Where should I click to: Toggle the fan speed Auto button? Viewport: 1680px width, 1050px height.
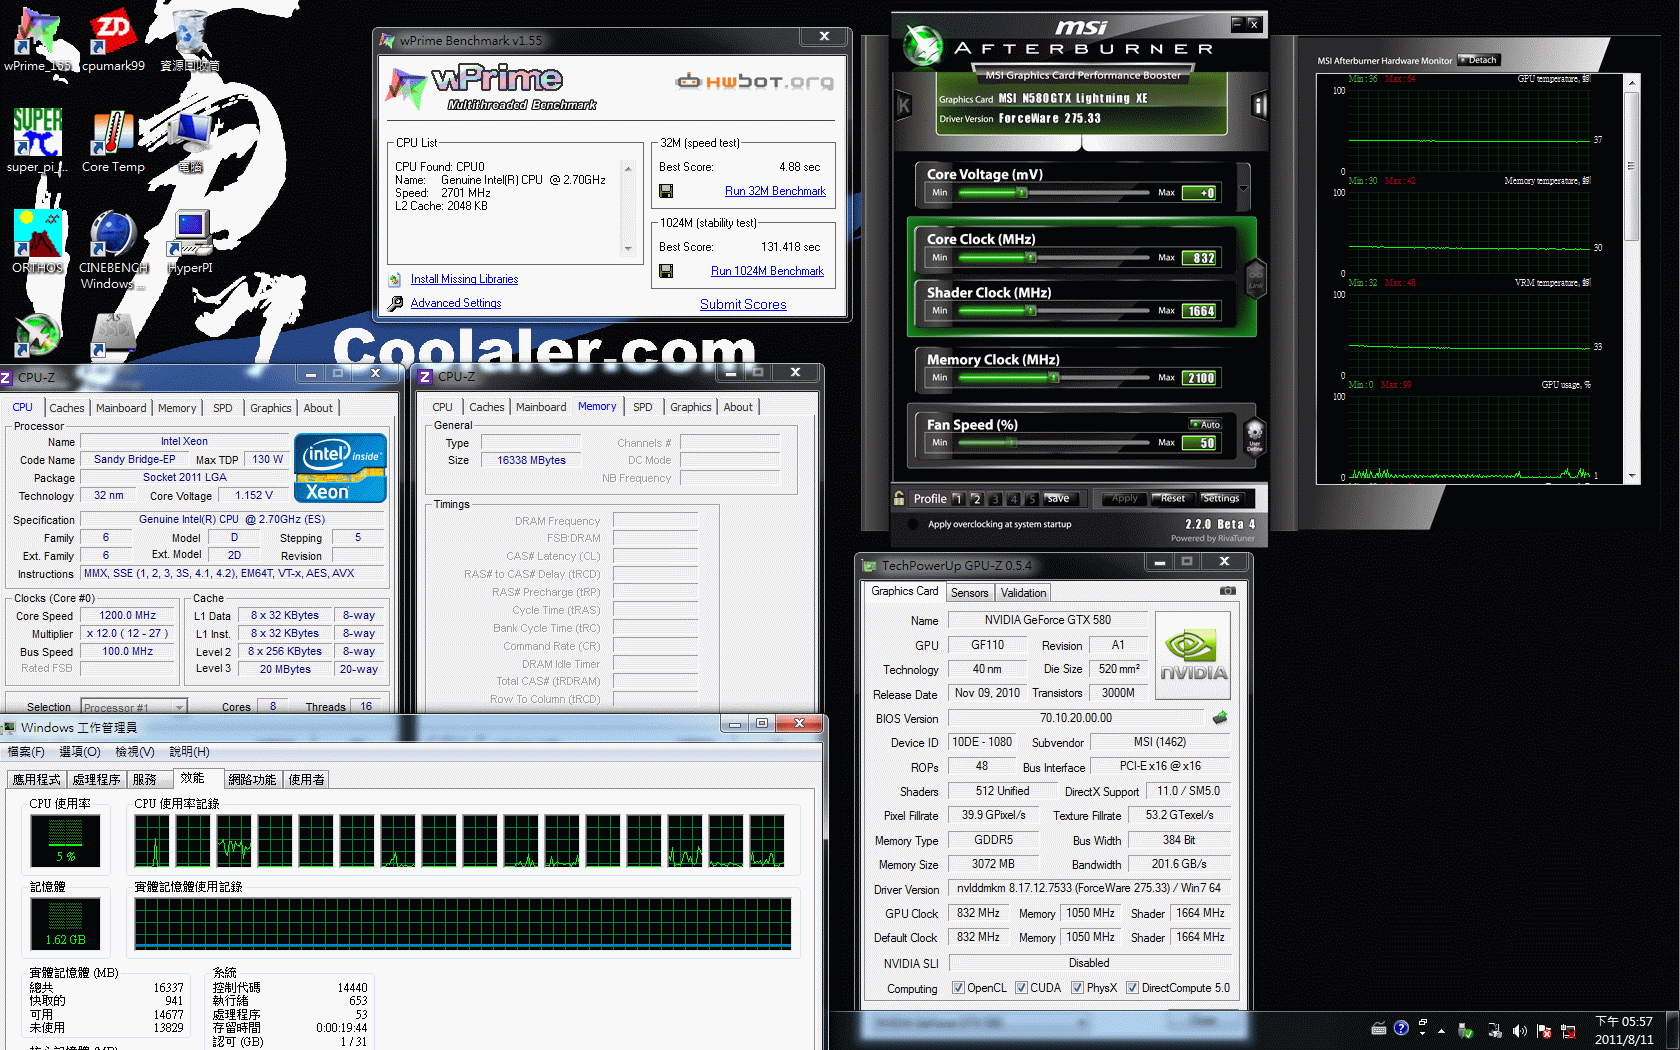click(1205, 425)
